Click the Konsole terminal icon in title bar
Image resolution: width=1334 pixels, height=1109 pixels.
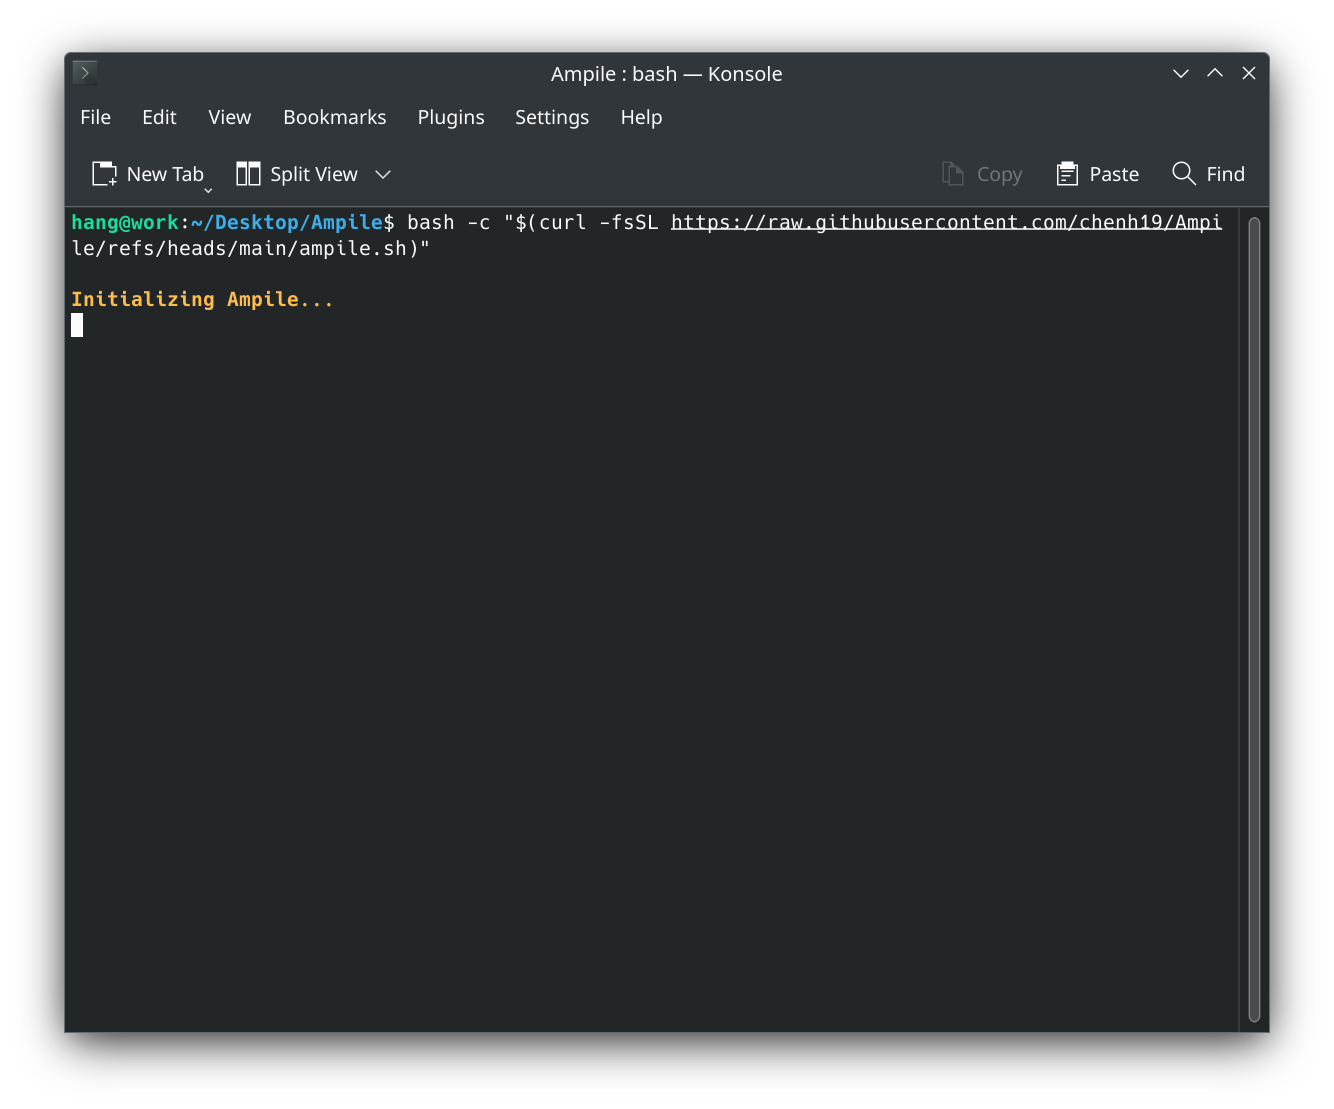85,73
